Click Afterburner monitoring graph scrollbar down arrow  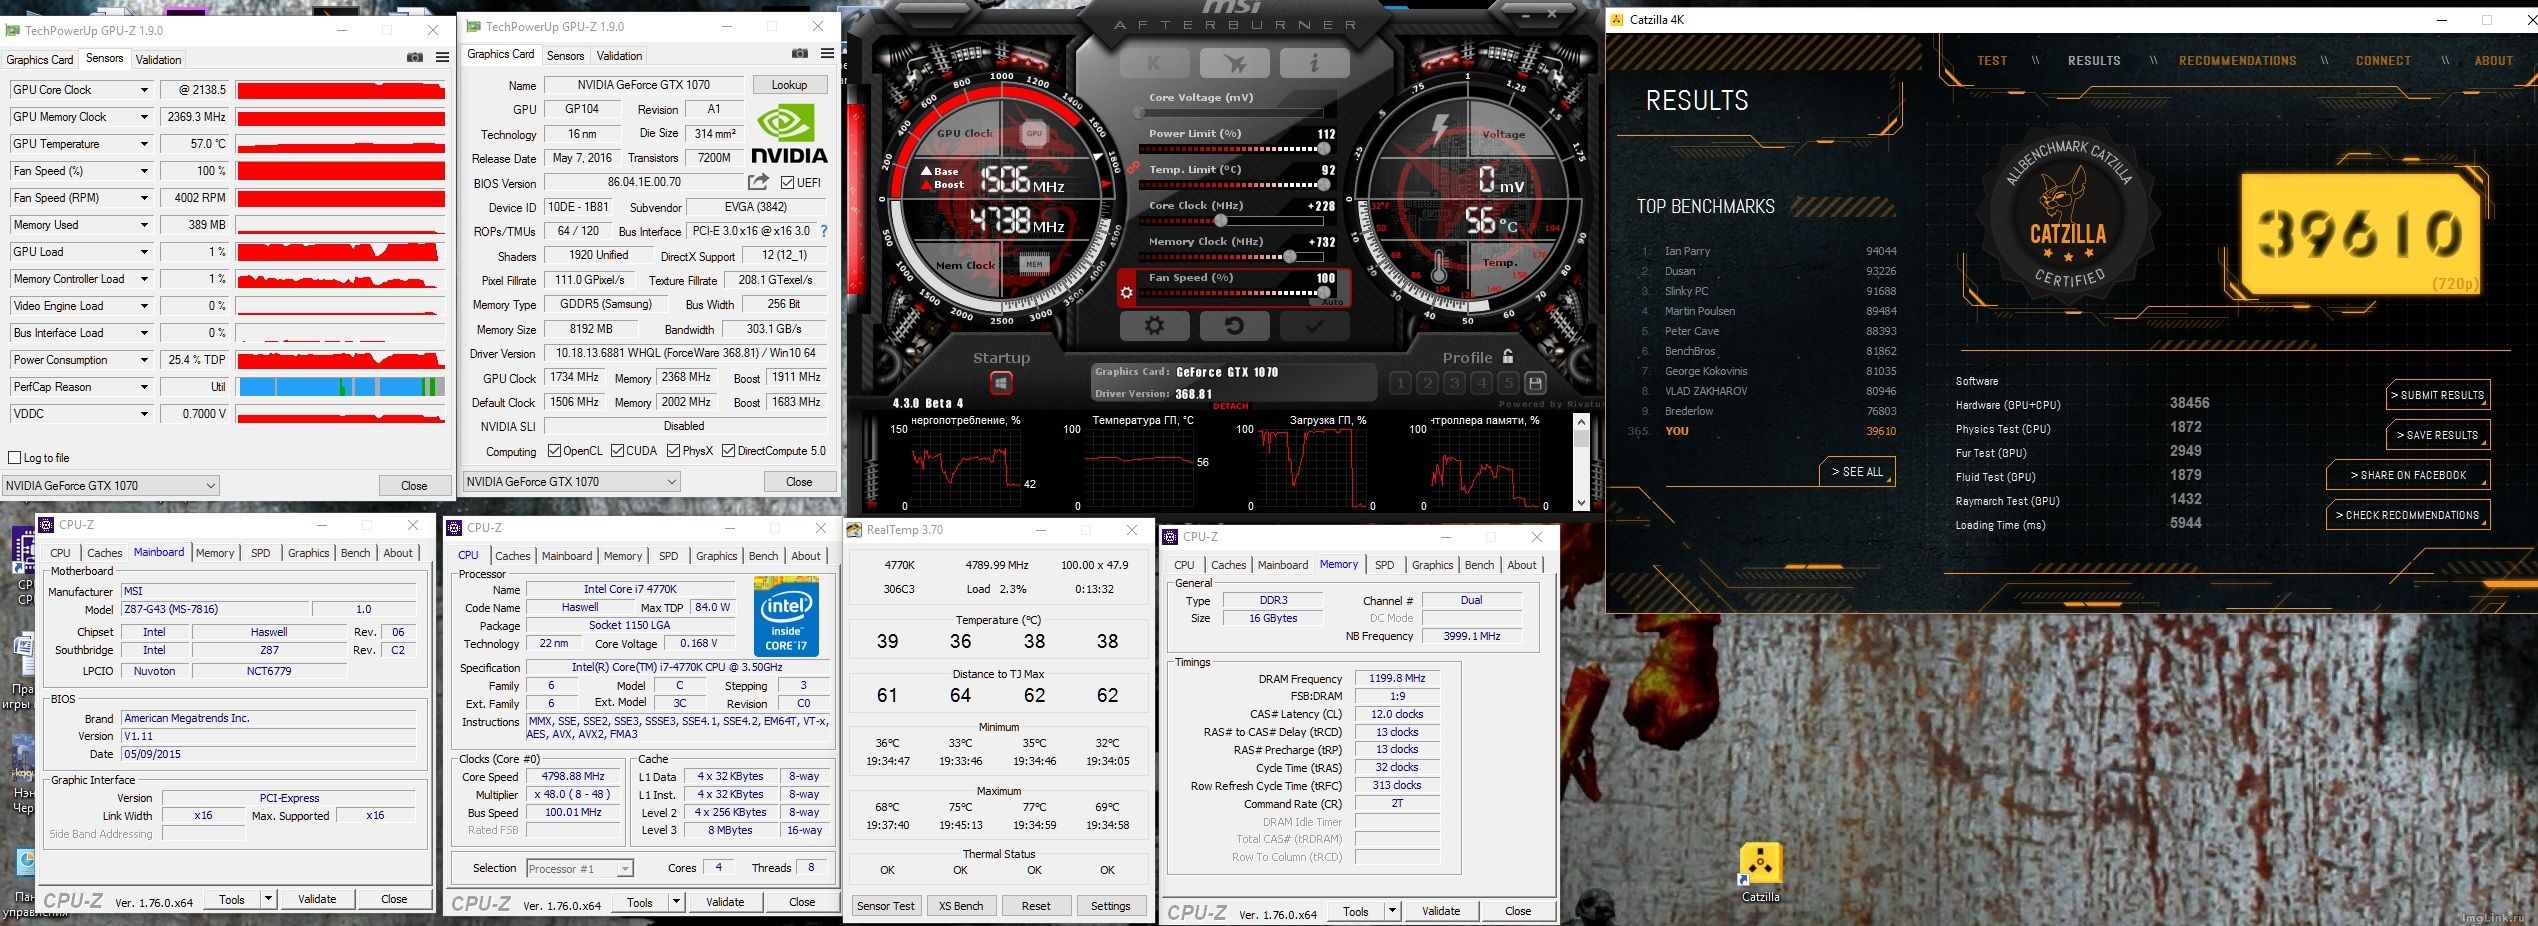click(1581, 503)
